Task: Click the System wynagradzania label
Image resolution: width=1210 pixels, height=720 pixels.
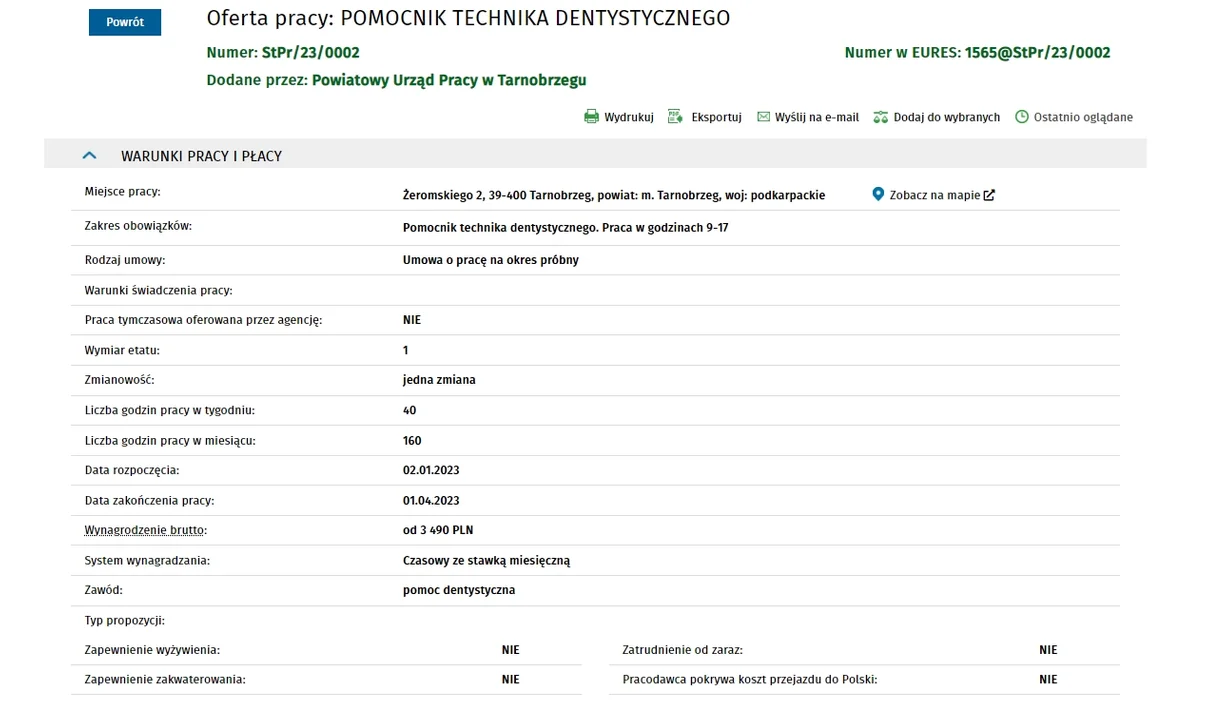Action: [x=147, y=560]
